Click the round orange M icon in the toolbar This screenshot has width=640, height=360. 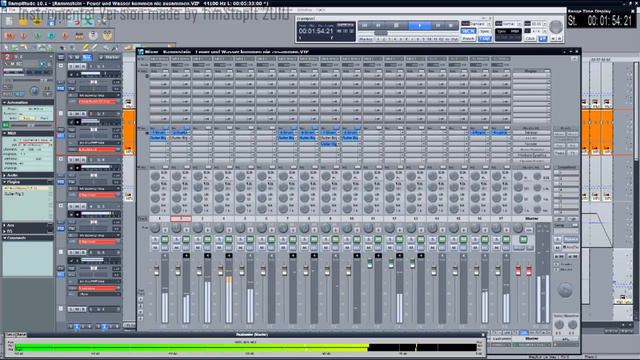tap(9, 36)
